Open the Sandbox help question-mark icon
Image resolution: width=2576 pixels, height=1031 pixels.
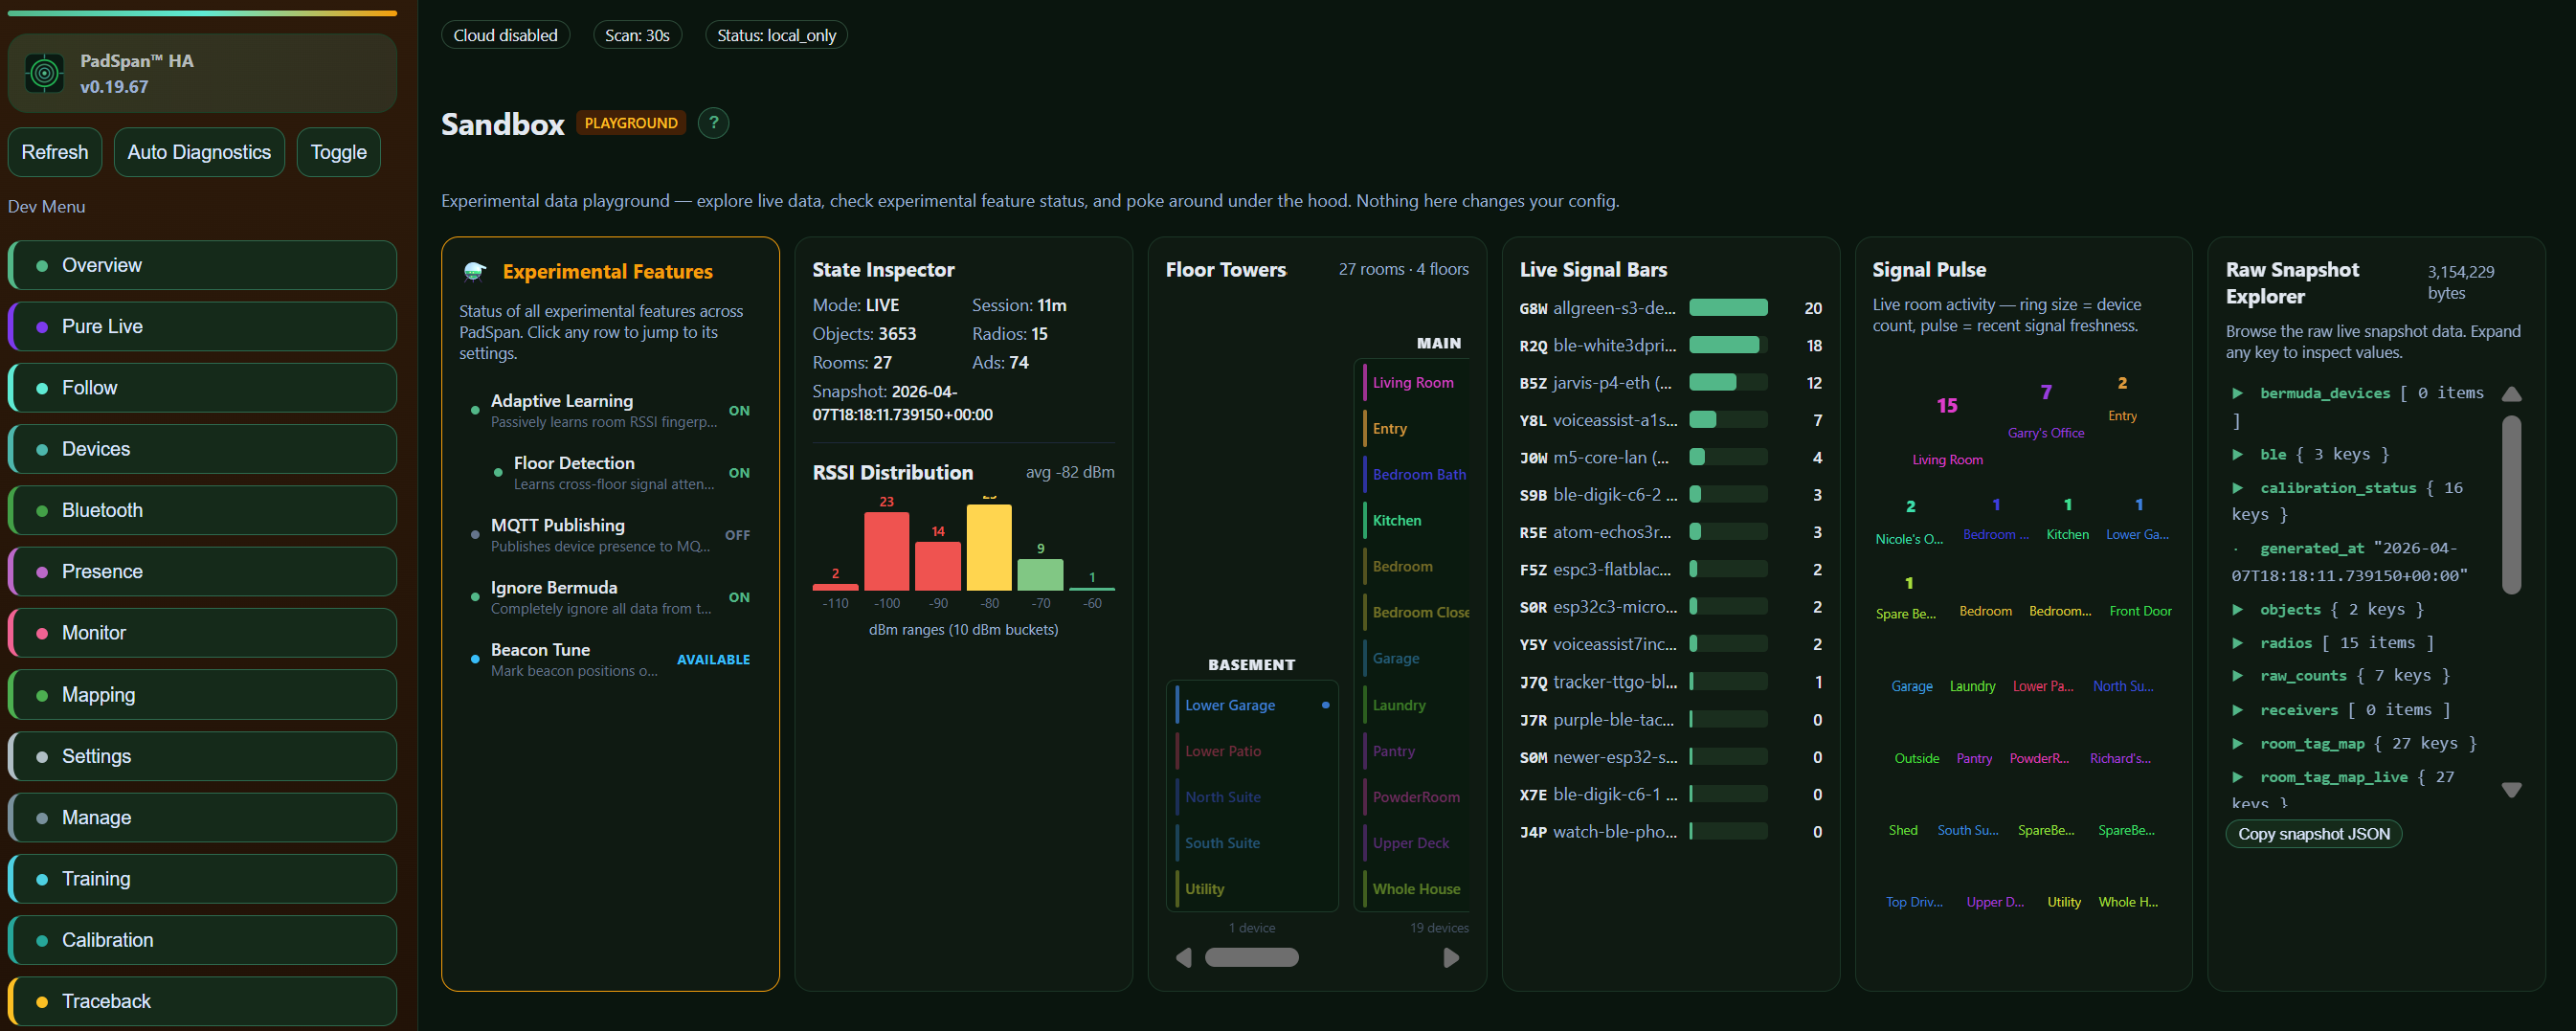[x=713, y=123]
